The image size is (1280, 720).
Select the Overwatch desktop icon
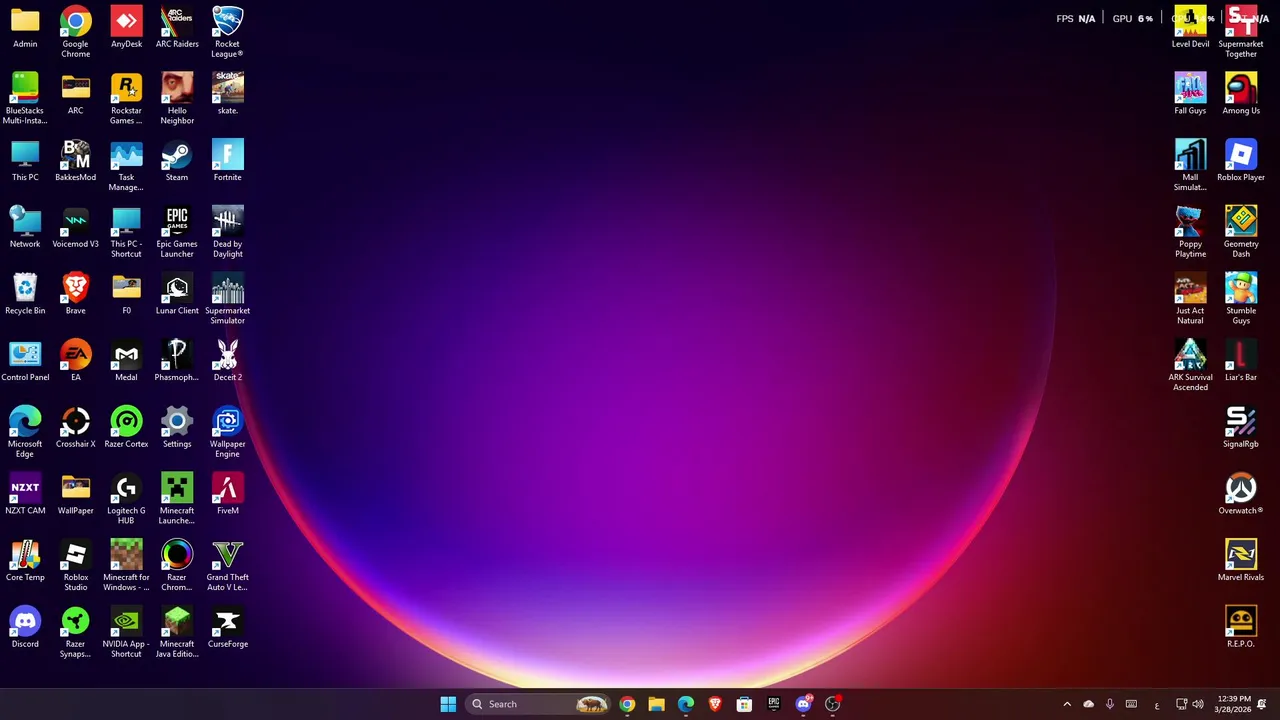coord(1241,488)
